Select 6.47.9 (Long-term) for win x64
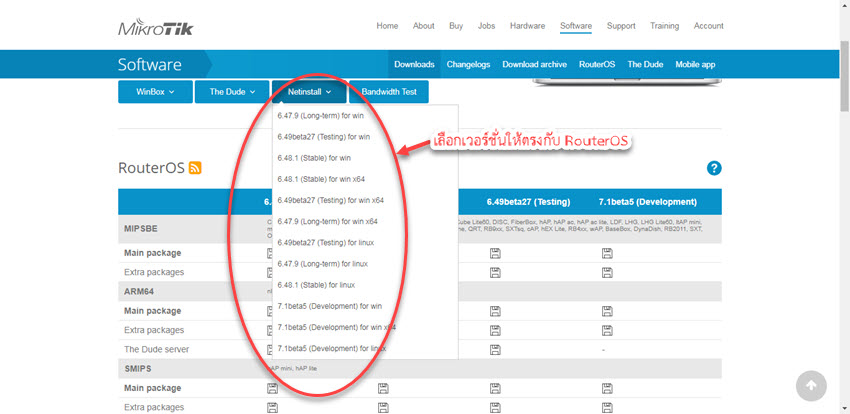850x414 pixels. (x=327, y=222)
